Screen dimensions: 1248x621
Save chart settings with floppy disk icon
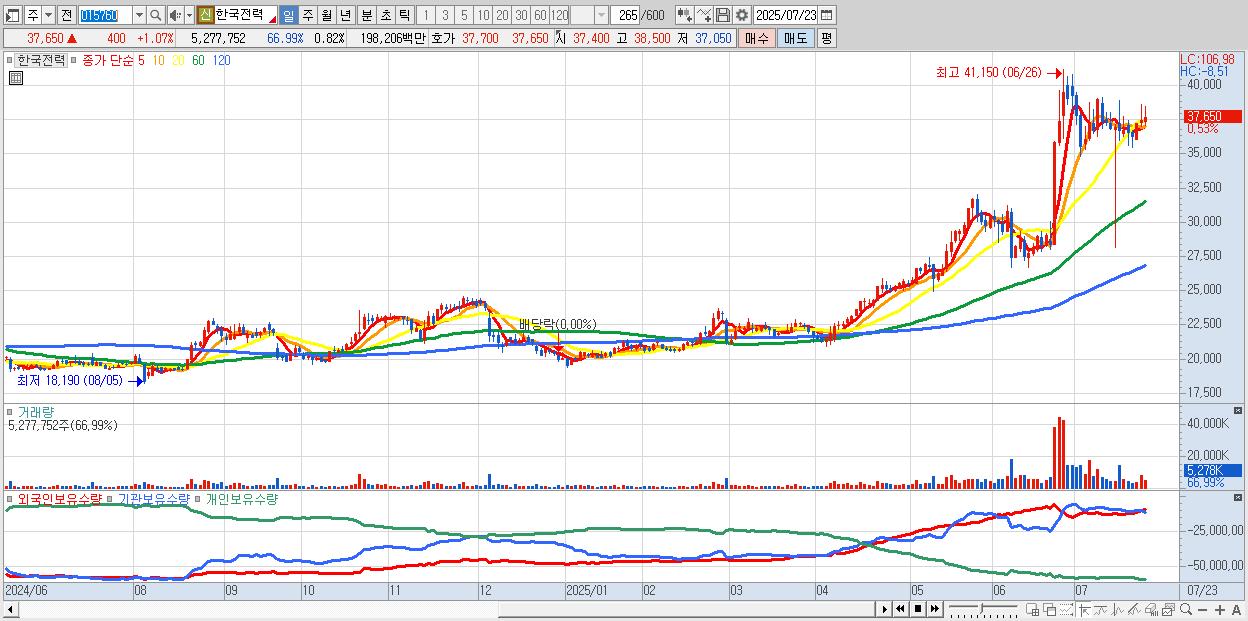pyautogui.click(x=722, y=15)
